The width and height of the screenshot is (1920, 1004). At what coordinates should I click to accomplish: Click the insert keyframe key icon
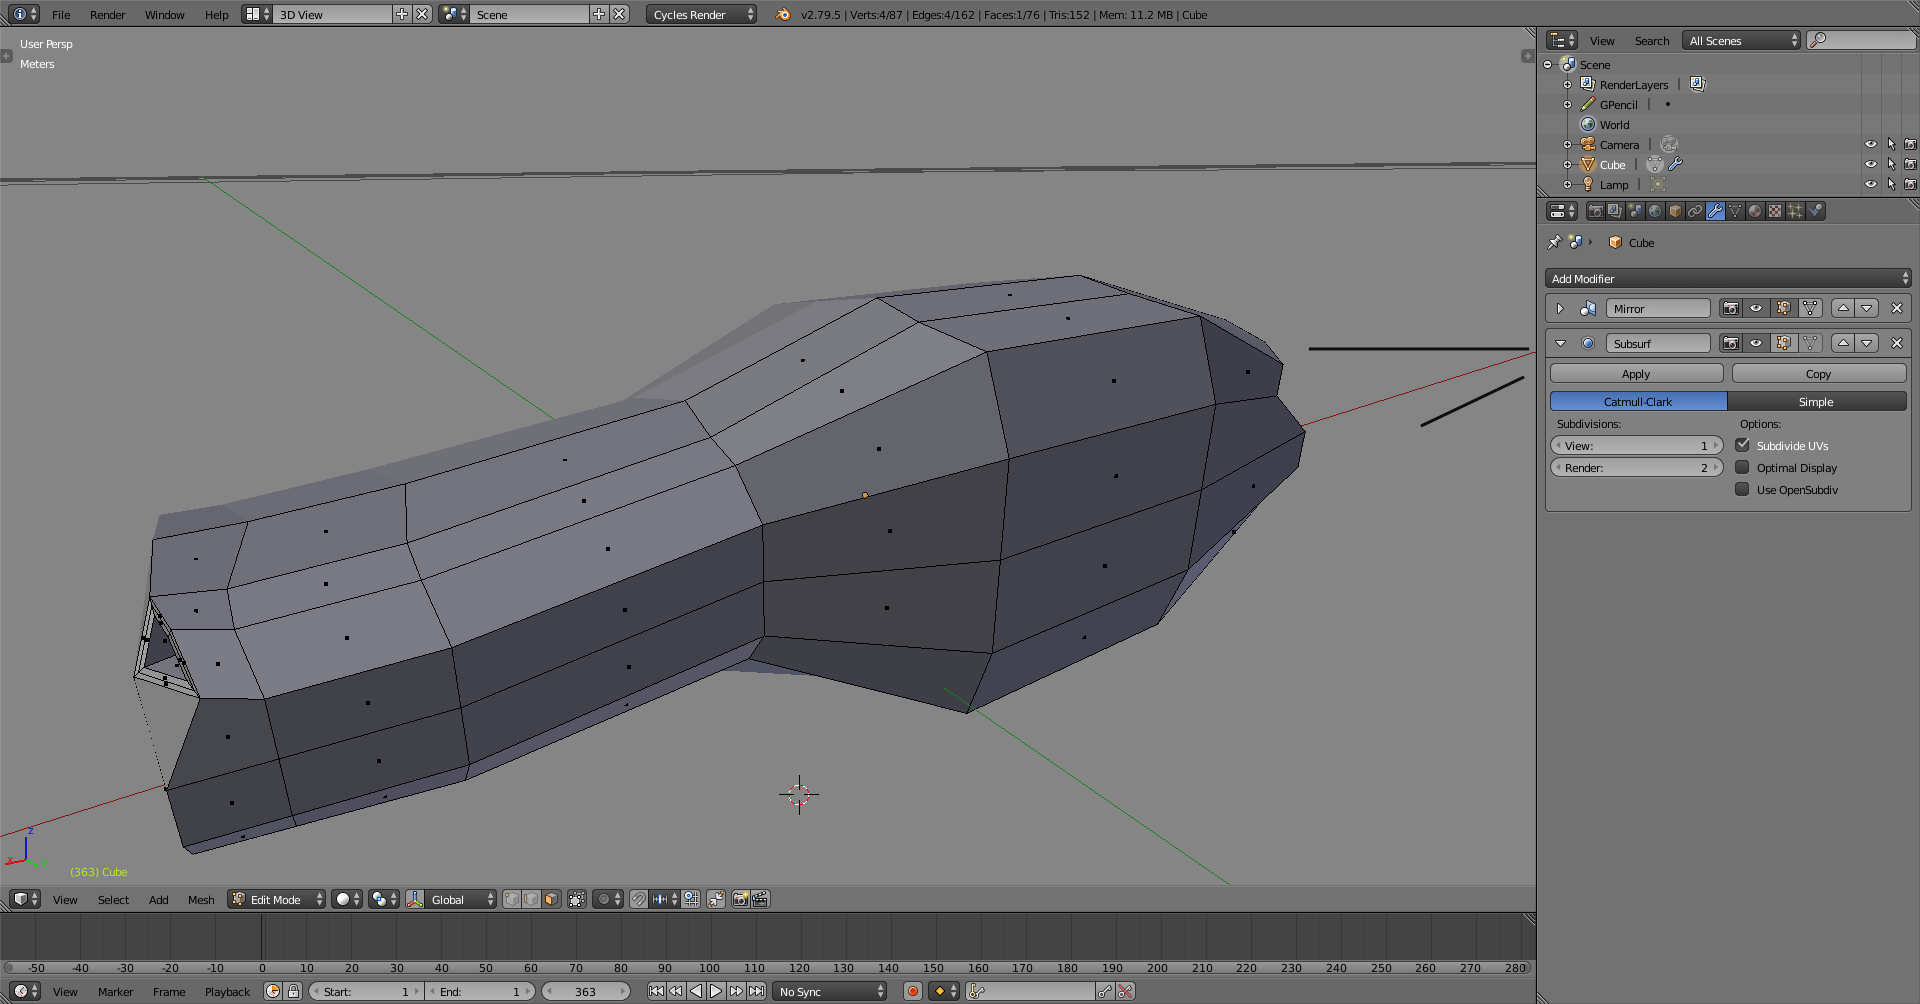1105,991
